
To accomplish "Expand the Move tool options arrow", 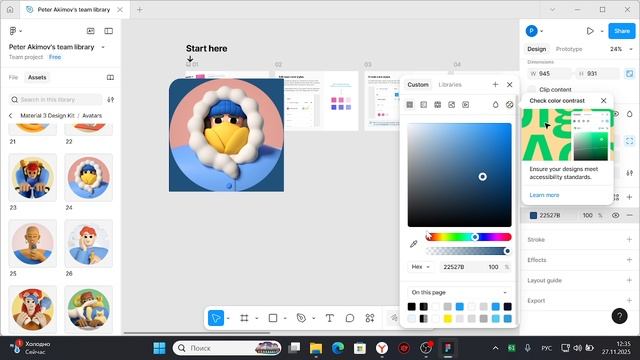I will [x=228, y=318].
